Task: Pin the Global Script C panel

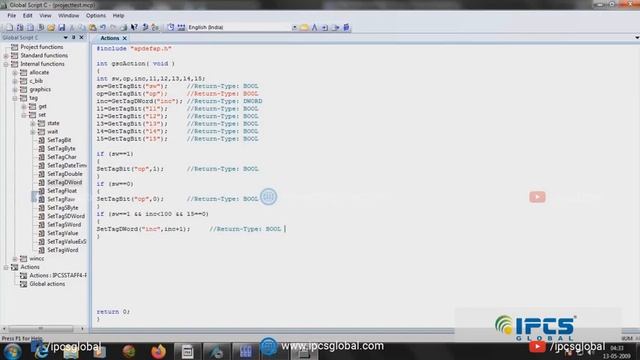Action: pos(73,38)
